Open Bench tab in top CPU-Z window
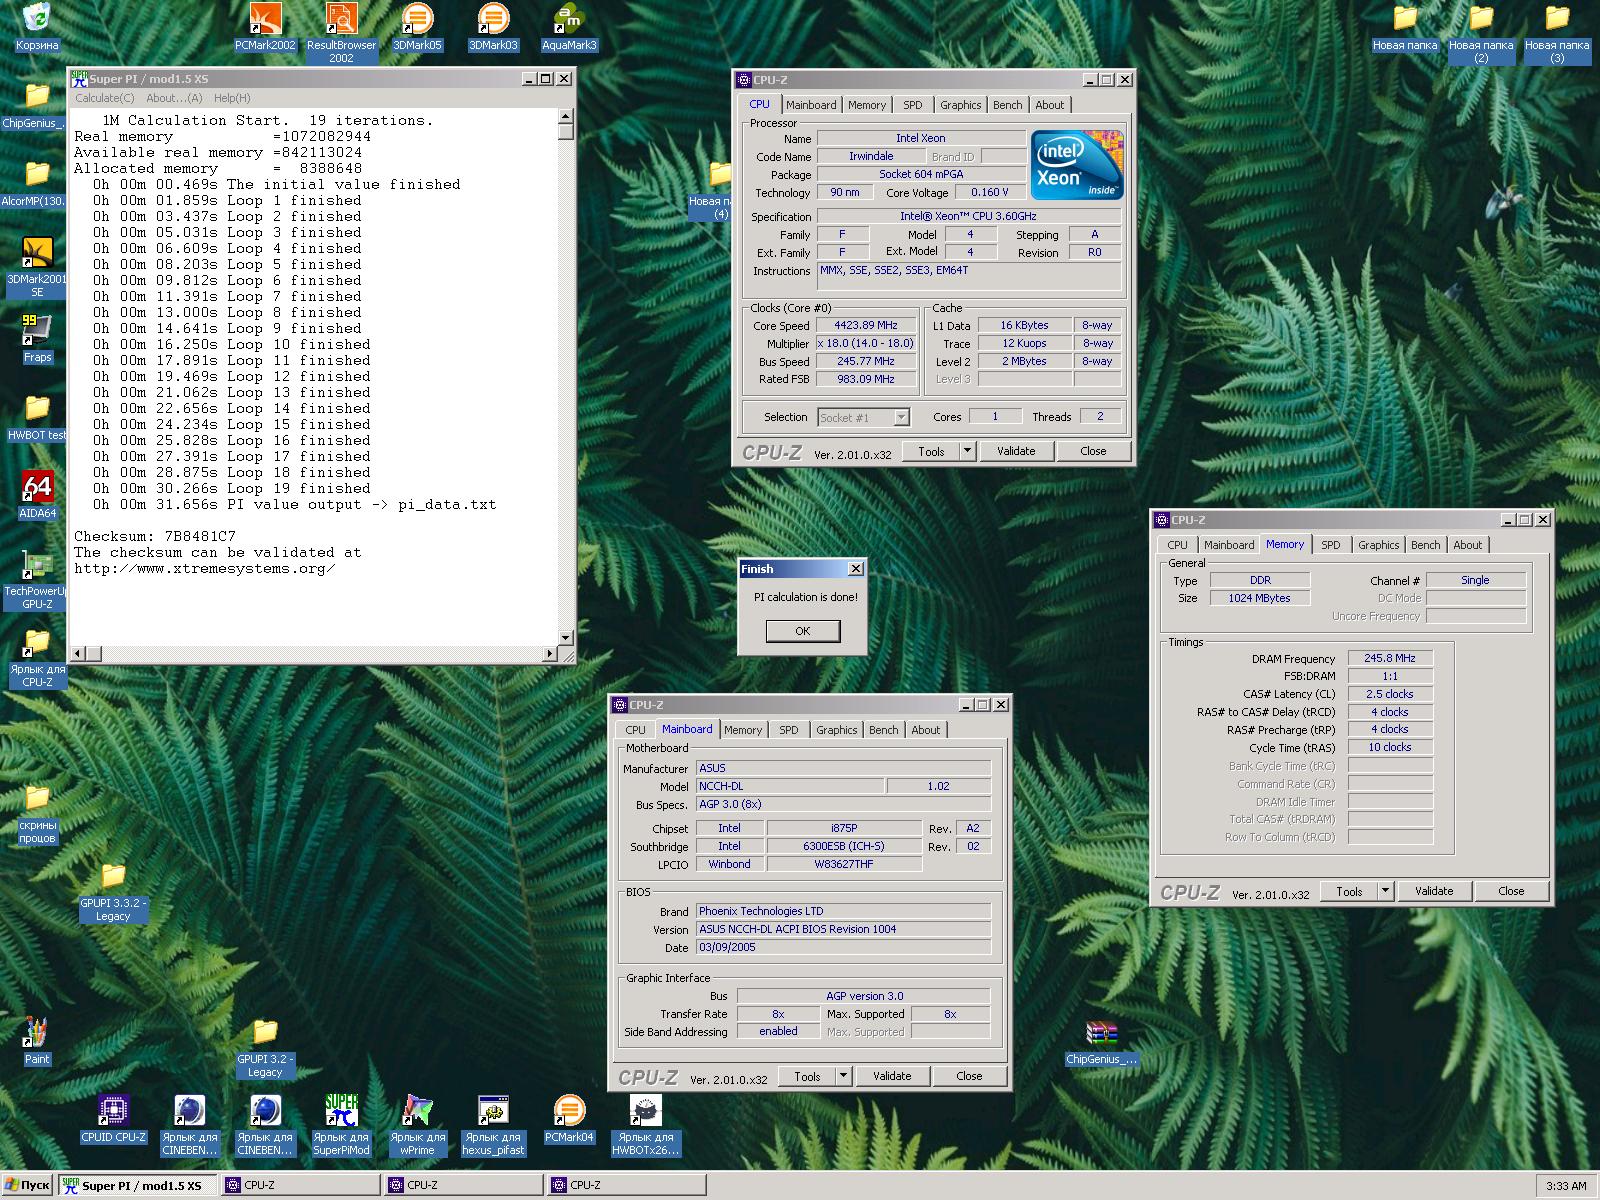The width and height of the screenshot is (1600, 1200). point(1007,105)
